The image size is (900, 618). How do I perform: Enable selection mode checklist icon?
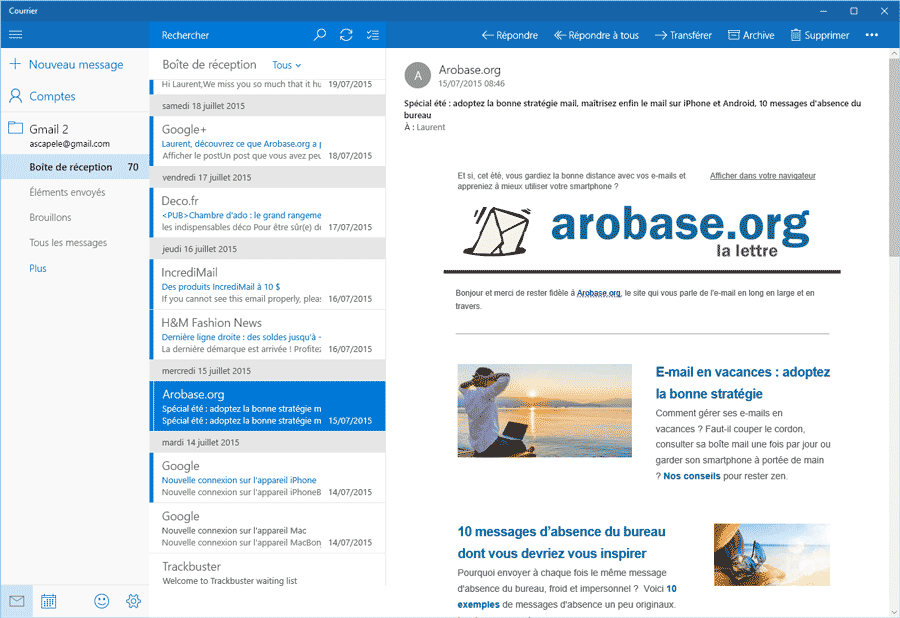[373, 35]
